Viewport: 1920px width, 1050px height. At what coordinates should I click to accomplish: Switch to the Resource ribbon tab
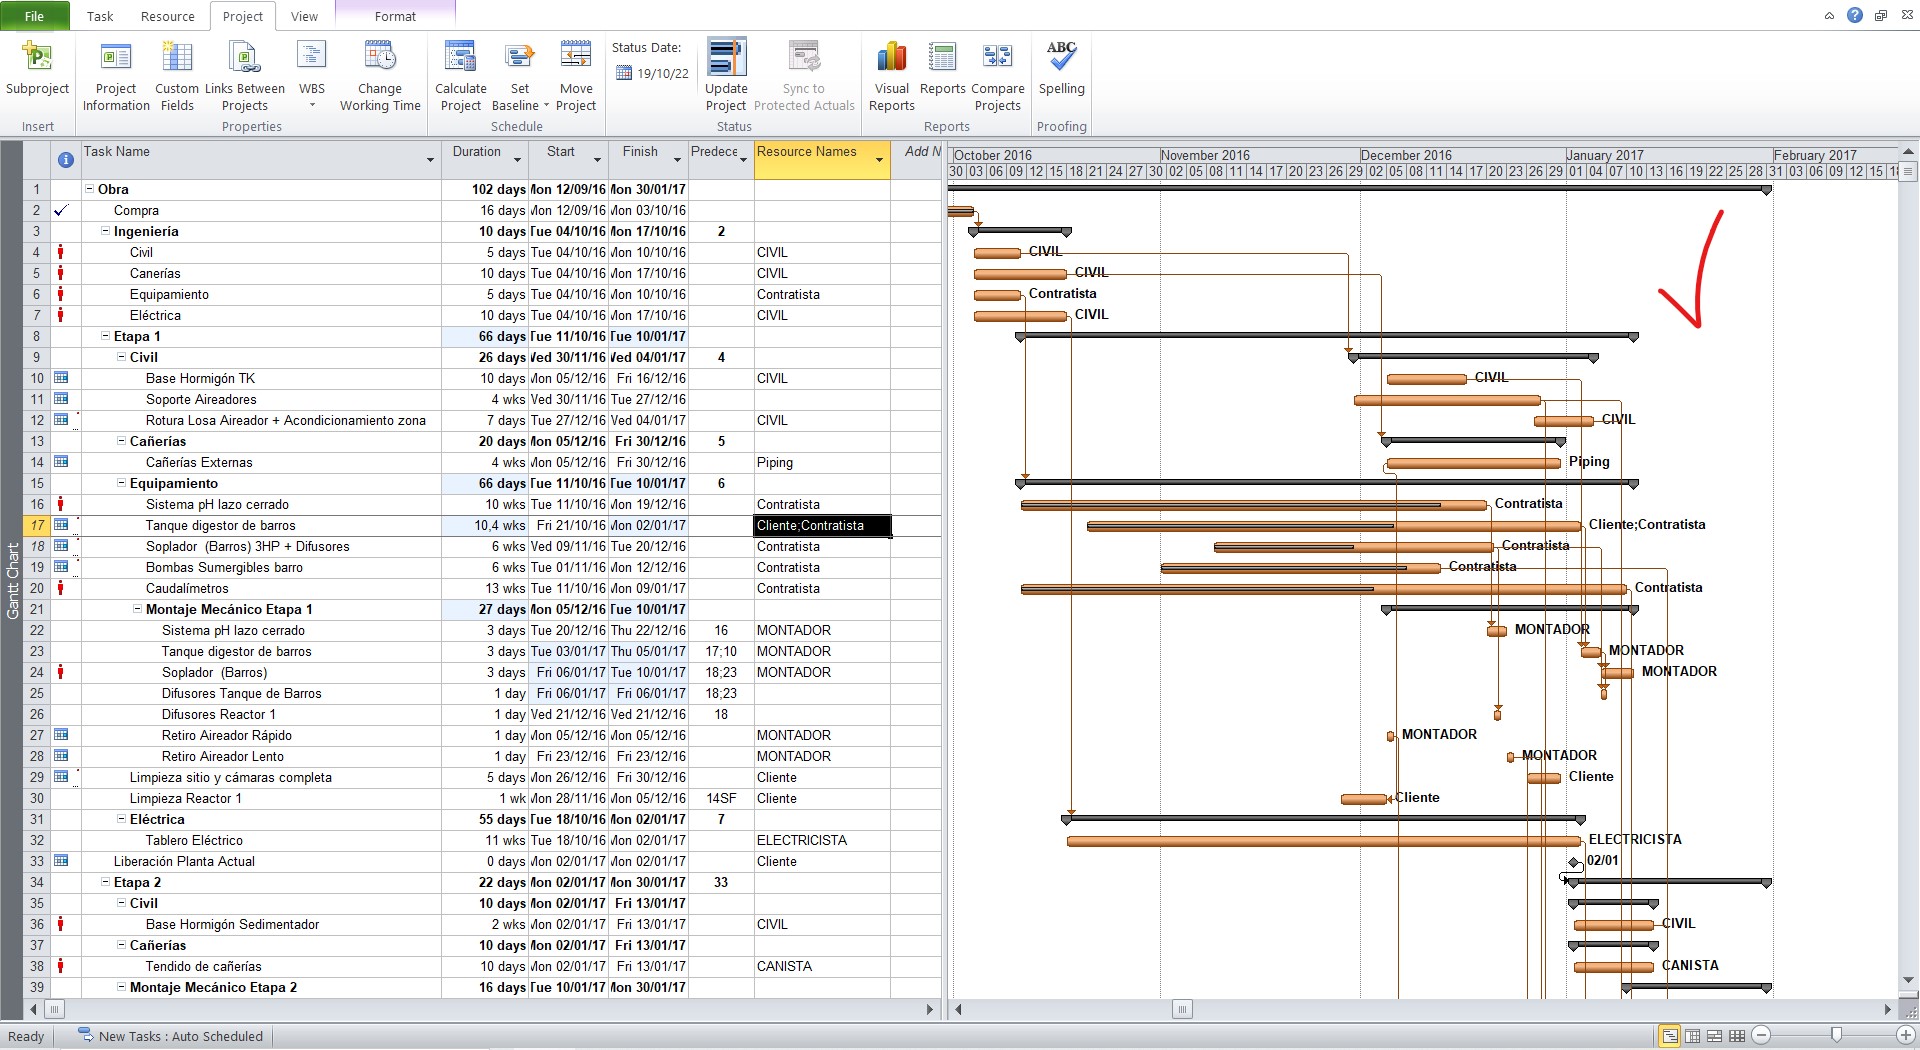tap(167, 16)
